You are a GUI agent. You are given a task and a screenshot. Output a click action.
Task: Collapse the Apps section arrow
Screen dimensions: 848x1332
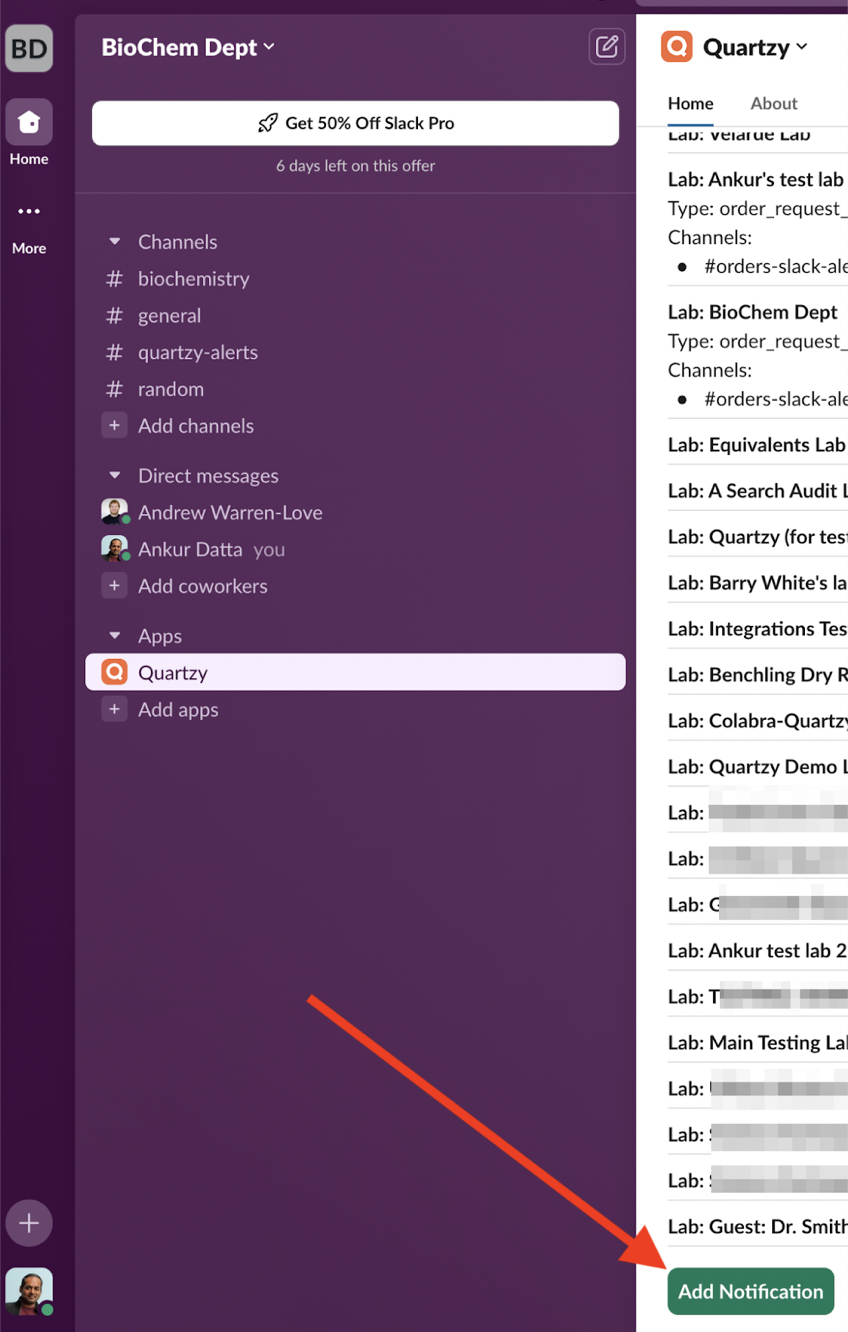115,636
